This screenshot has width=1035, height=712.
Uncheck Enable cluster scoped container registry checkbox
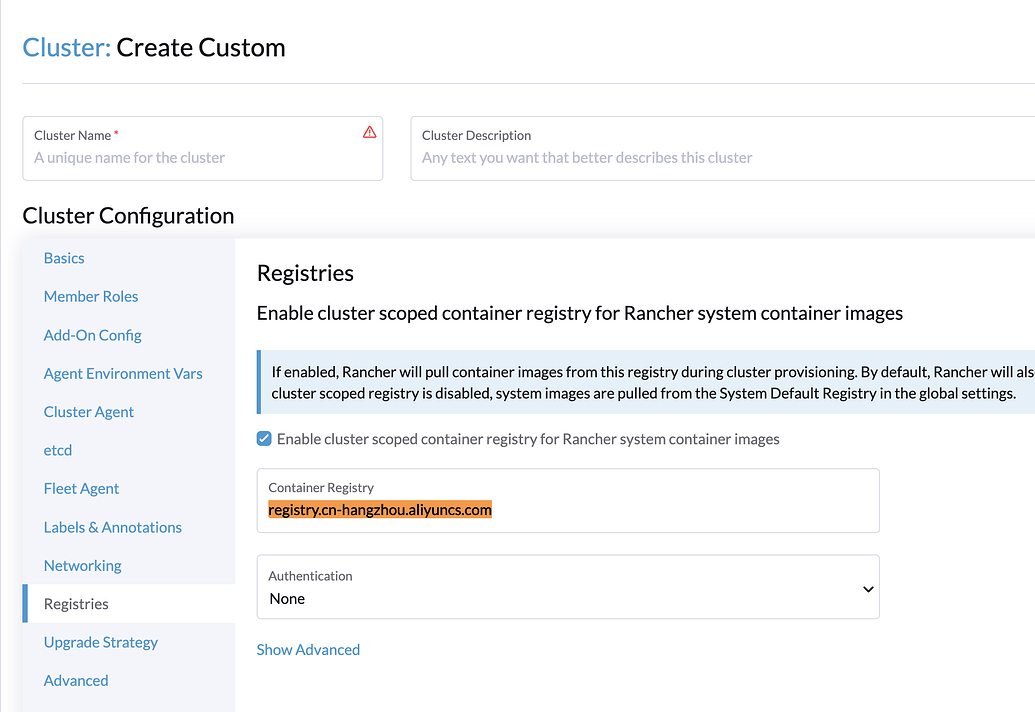coord(264,439)
